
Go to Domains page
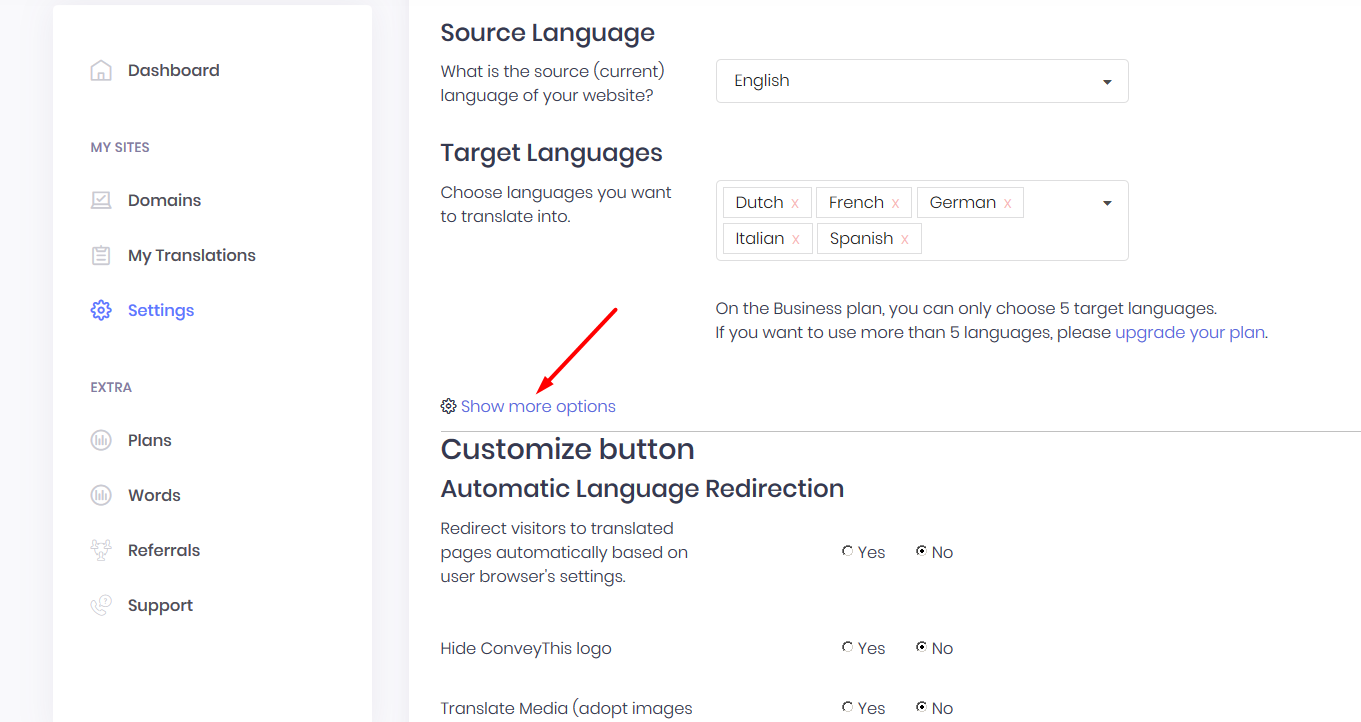(164, 200)
